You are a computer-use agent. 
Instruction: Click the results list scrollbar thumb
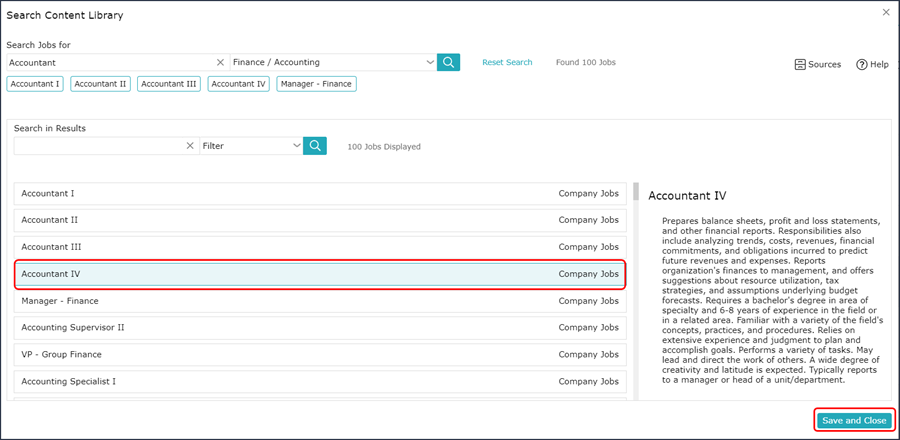(x=635, y=191)
